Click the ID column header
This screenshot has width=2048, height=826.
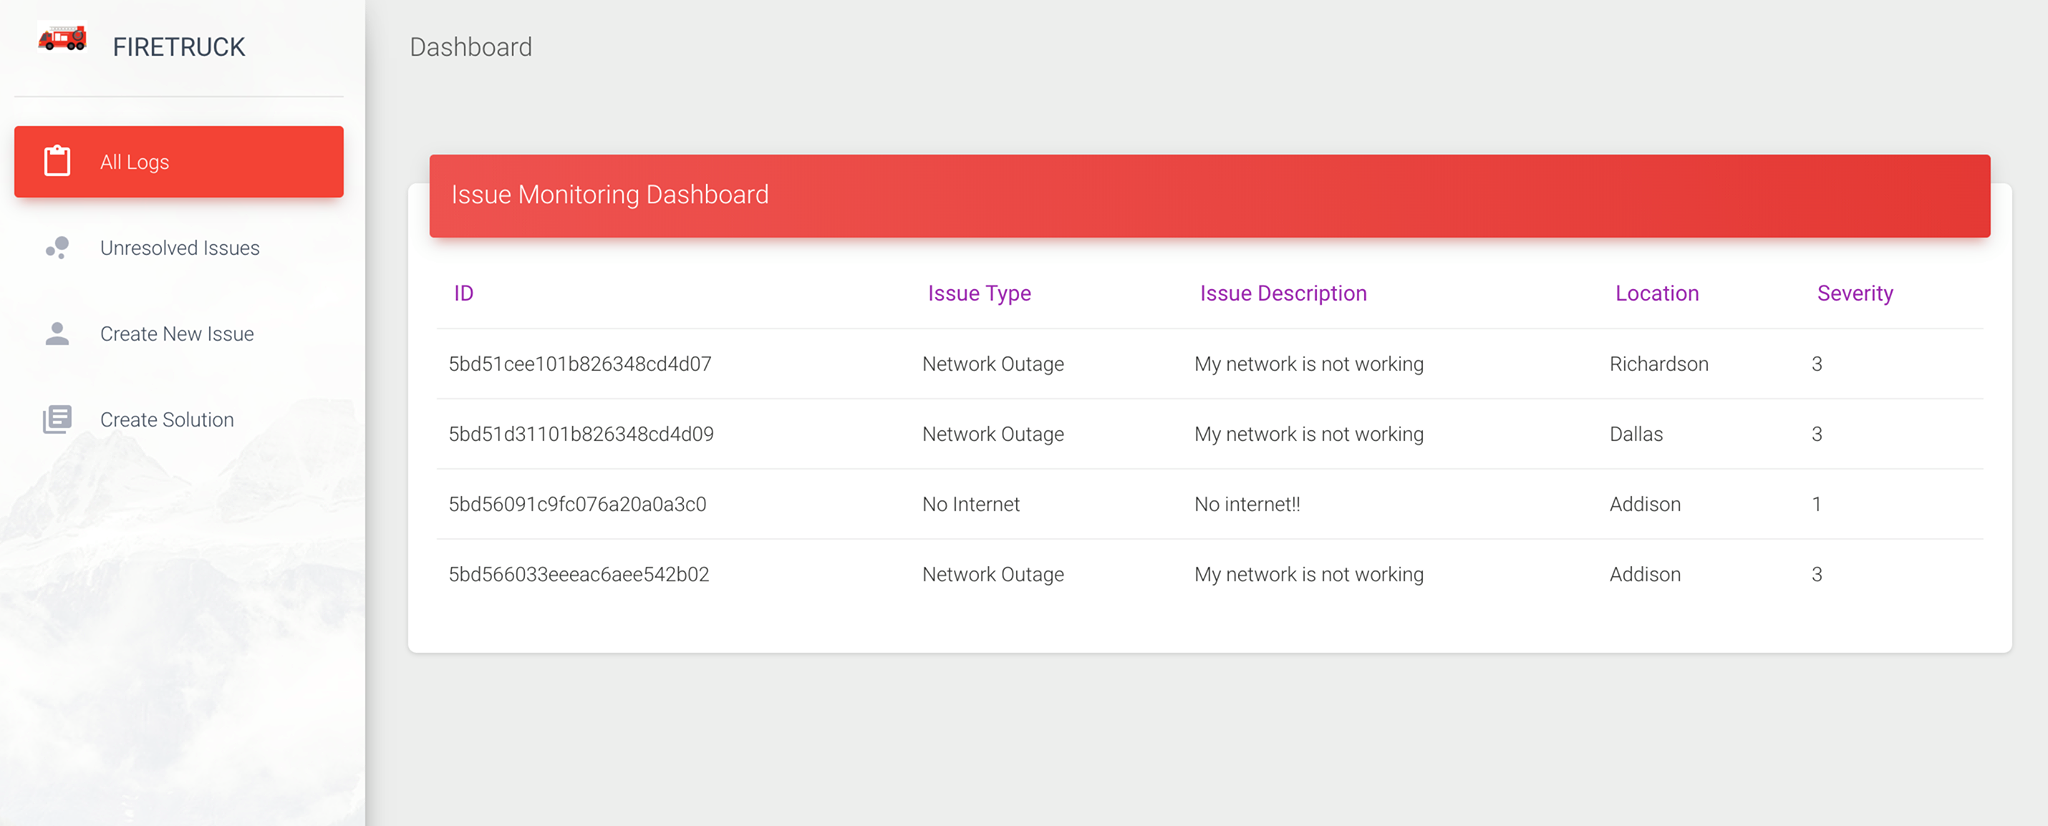coord(464,293)
